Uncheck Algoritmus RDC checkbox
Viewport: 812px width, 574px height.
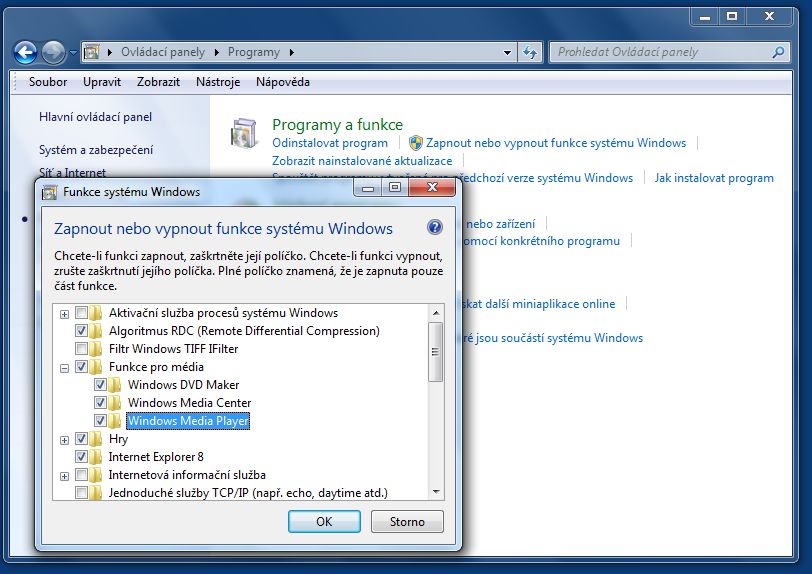click(81, 331)
